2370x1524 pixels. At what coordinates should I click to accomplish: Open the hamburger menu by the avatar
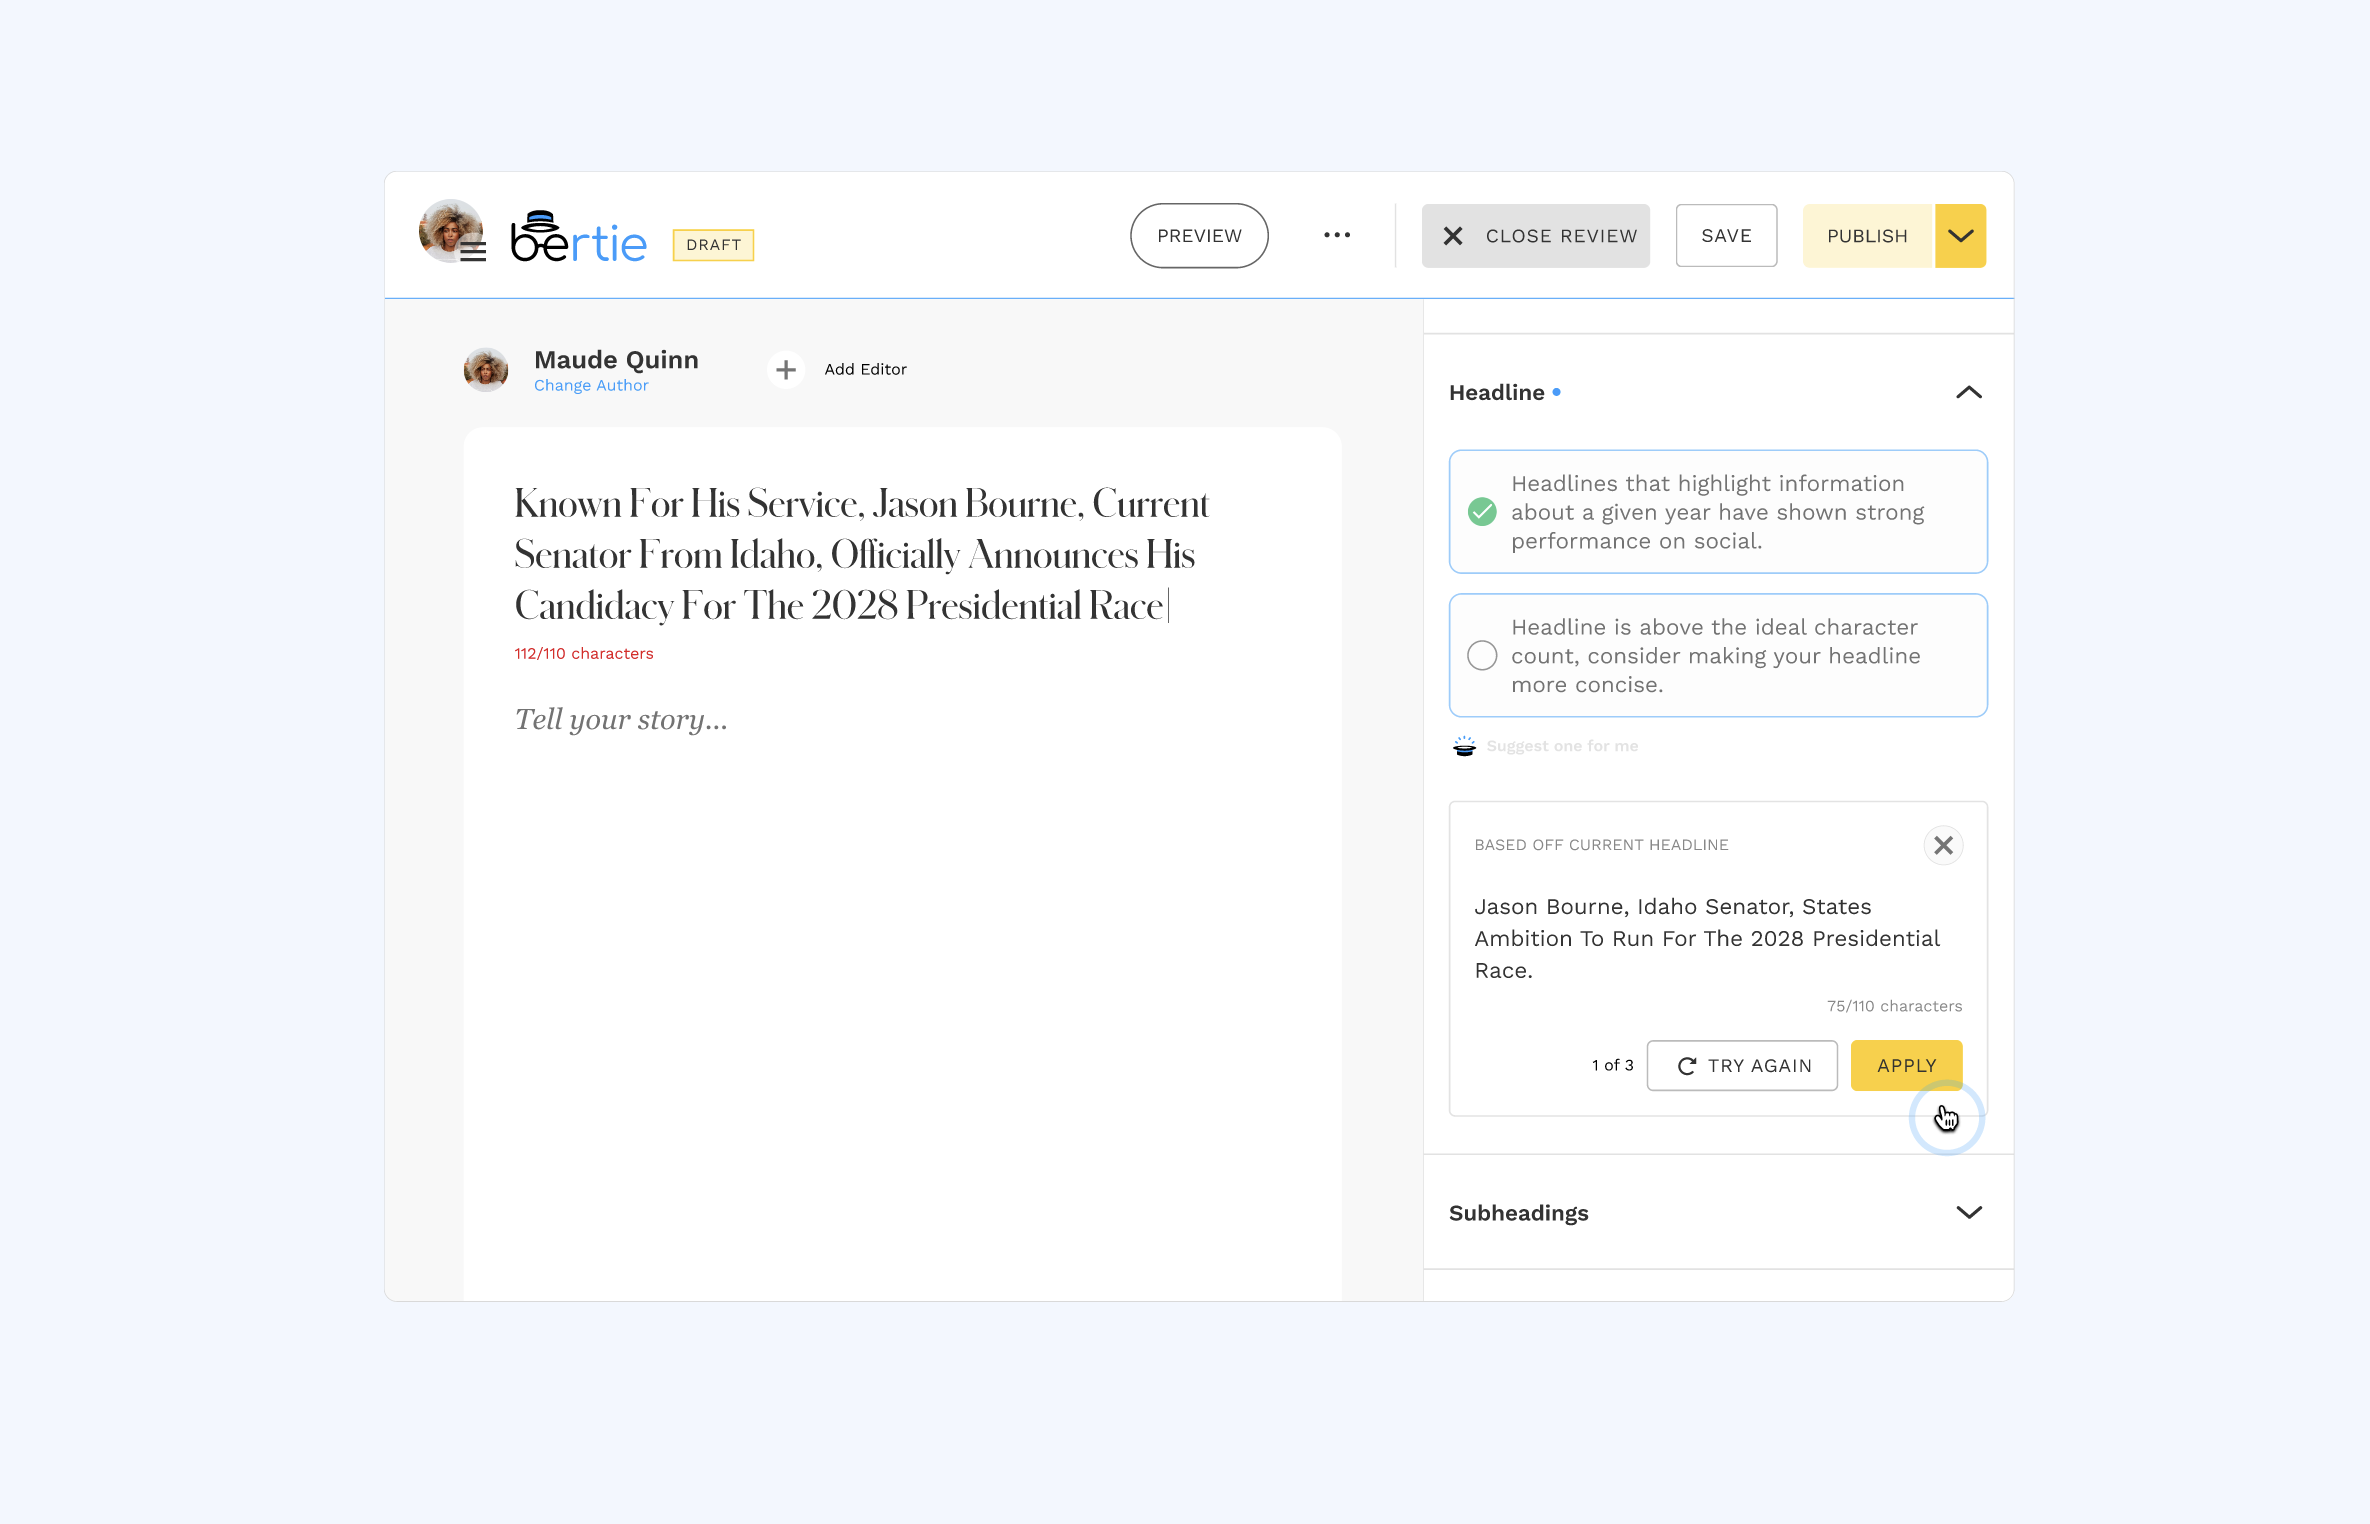coord(473,252)
